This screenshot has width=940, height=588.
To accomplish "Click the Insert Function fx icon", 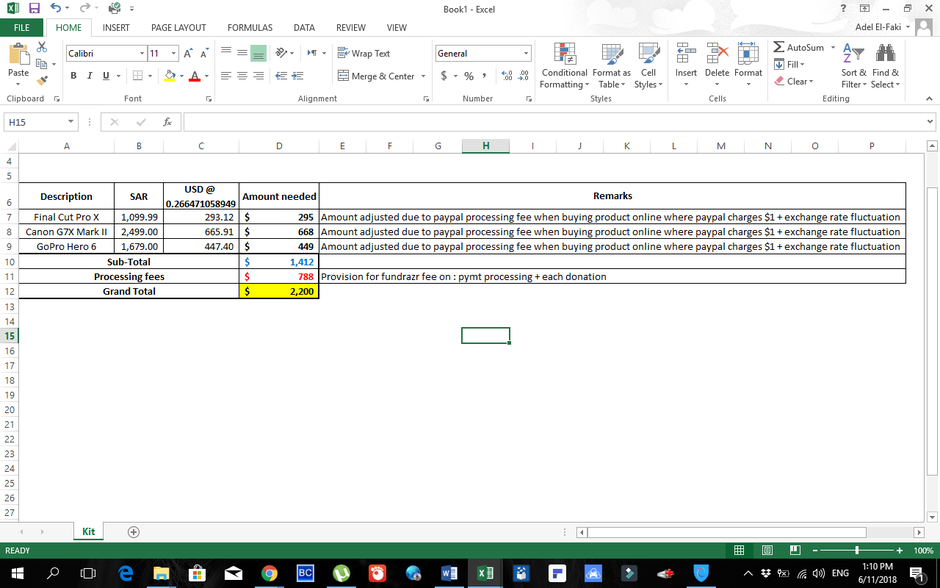I will [167, 122].
